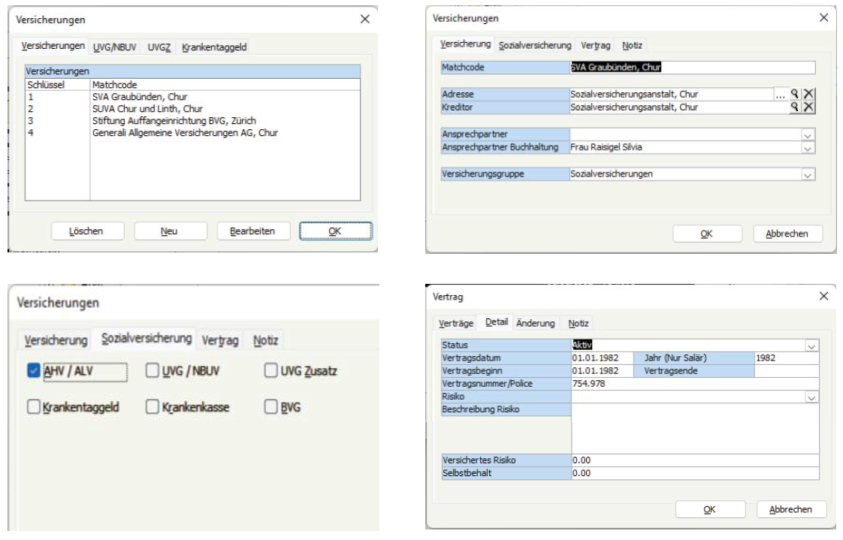Tick the UVG / NBUV checkbox
The height and width of the screenshot is (540, 843).
coord(152,370)
